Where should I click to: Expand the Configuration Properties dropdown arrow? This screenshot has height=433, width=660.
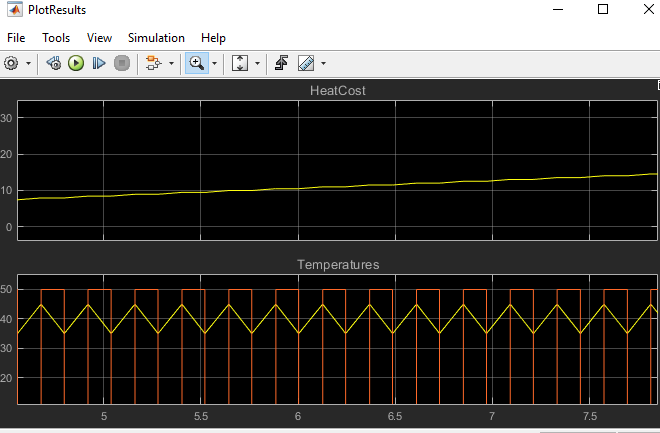pos(28,64)
